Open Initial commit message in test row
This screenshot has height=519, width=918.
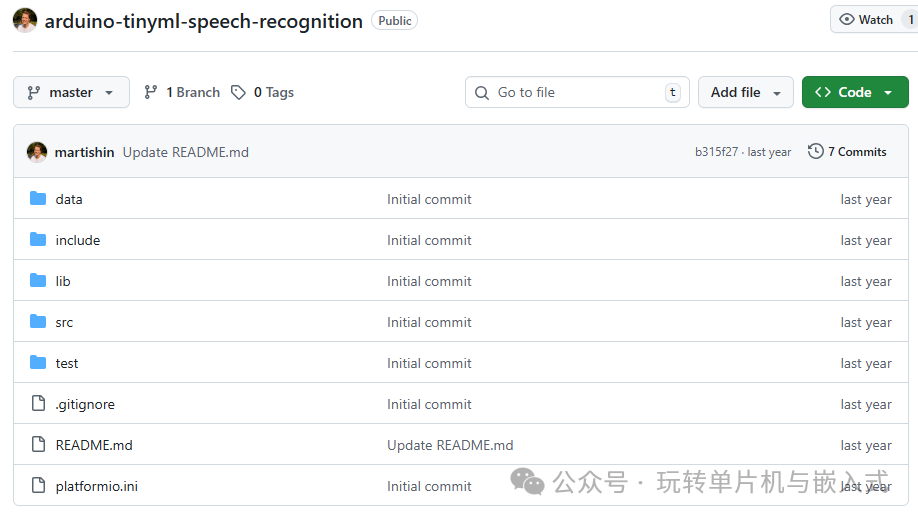(429, 363)
